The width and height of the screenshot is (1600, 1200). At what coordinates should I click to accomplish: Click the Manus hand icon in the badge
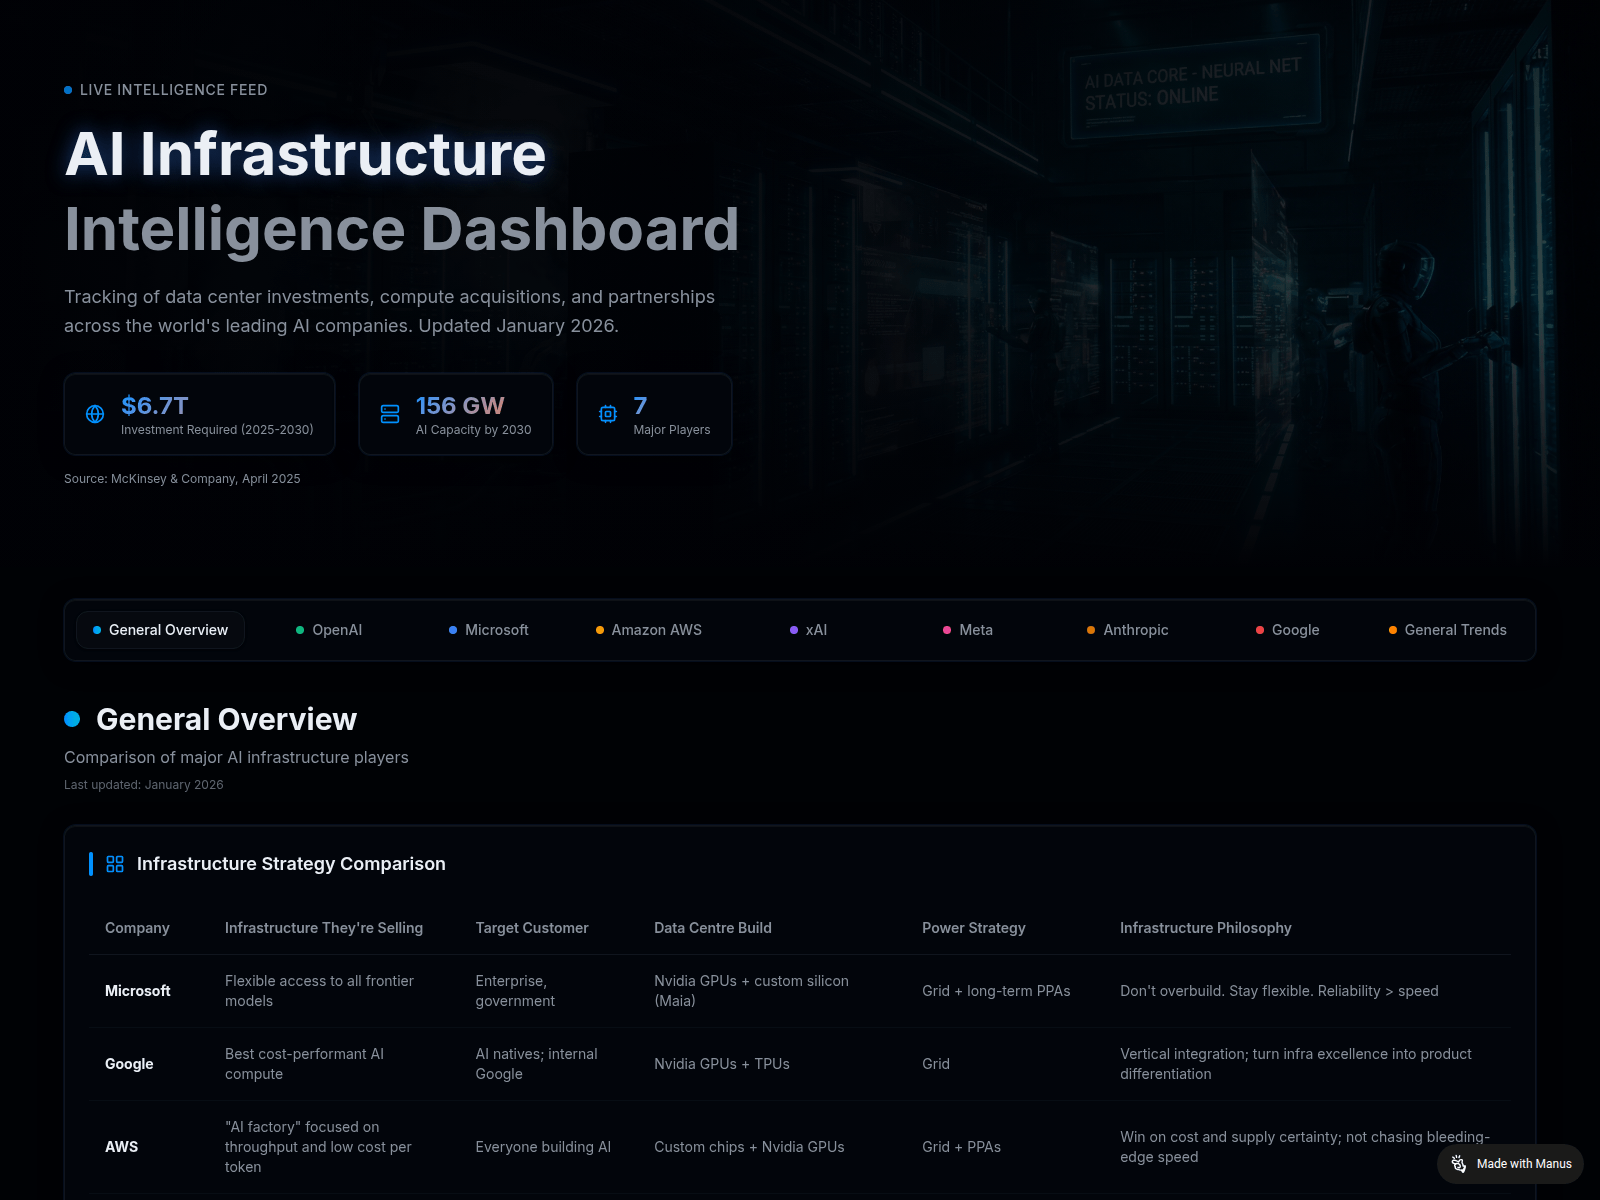click(x=1459, y=1164)
